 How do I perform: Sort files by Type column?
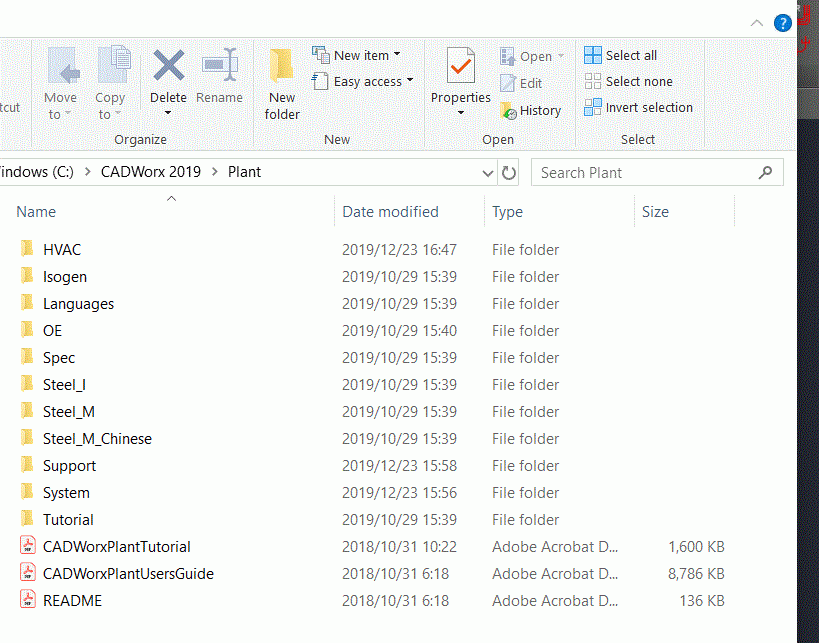pyautogui.click(x=507, y=212)
